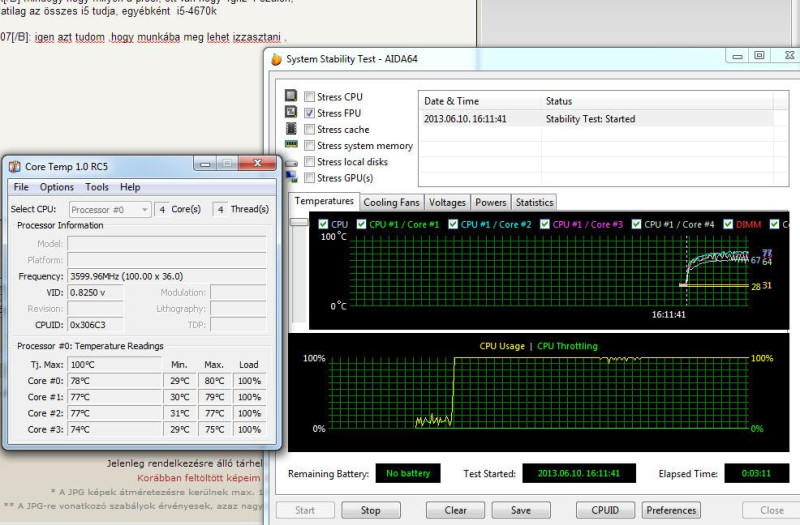Open Core Temp Options menu

(x=57, y=187)
